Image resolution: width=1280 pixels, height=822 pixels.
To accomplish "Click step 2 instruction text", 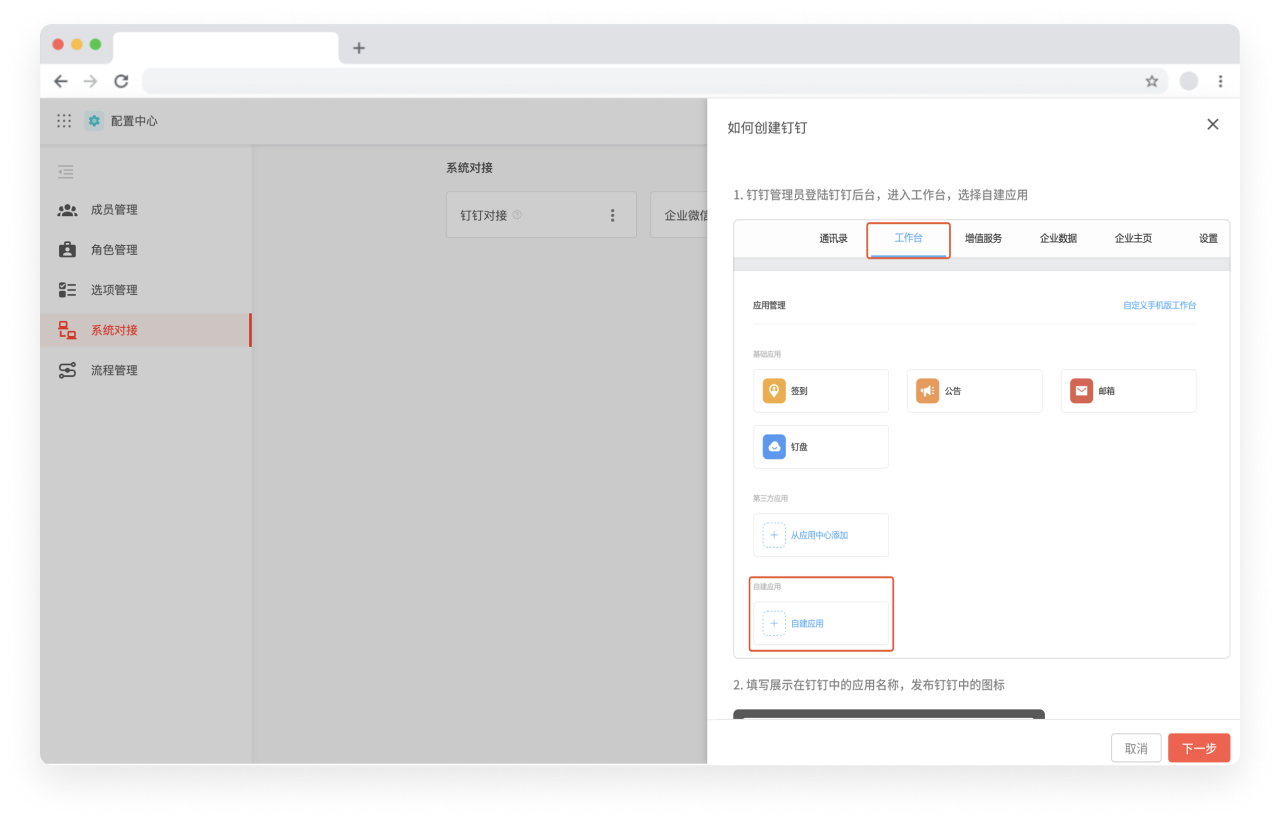I will point(869,685).
